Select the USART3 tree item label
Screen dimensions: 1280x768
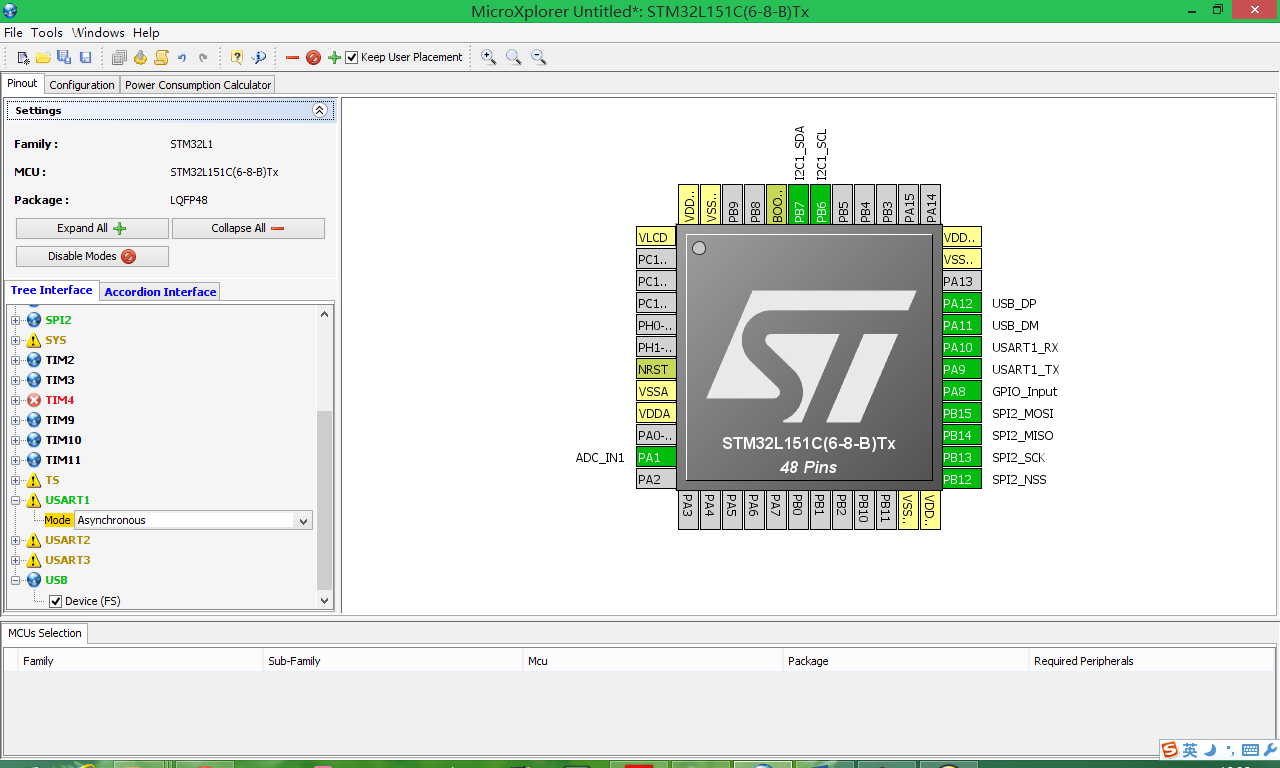coord(68,560)
